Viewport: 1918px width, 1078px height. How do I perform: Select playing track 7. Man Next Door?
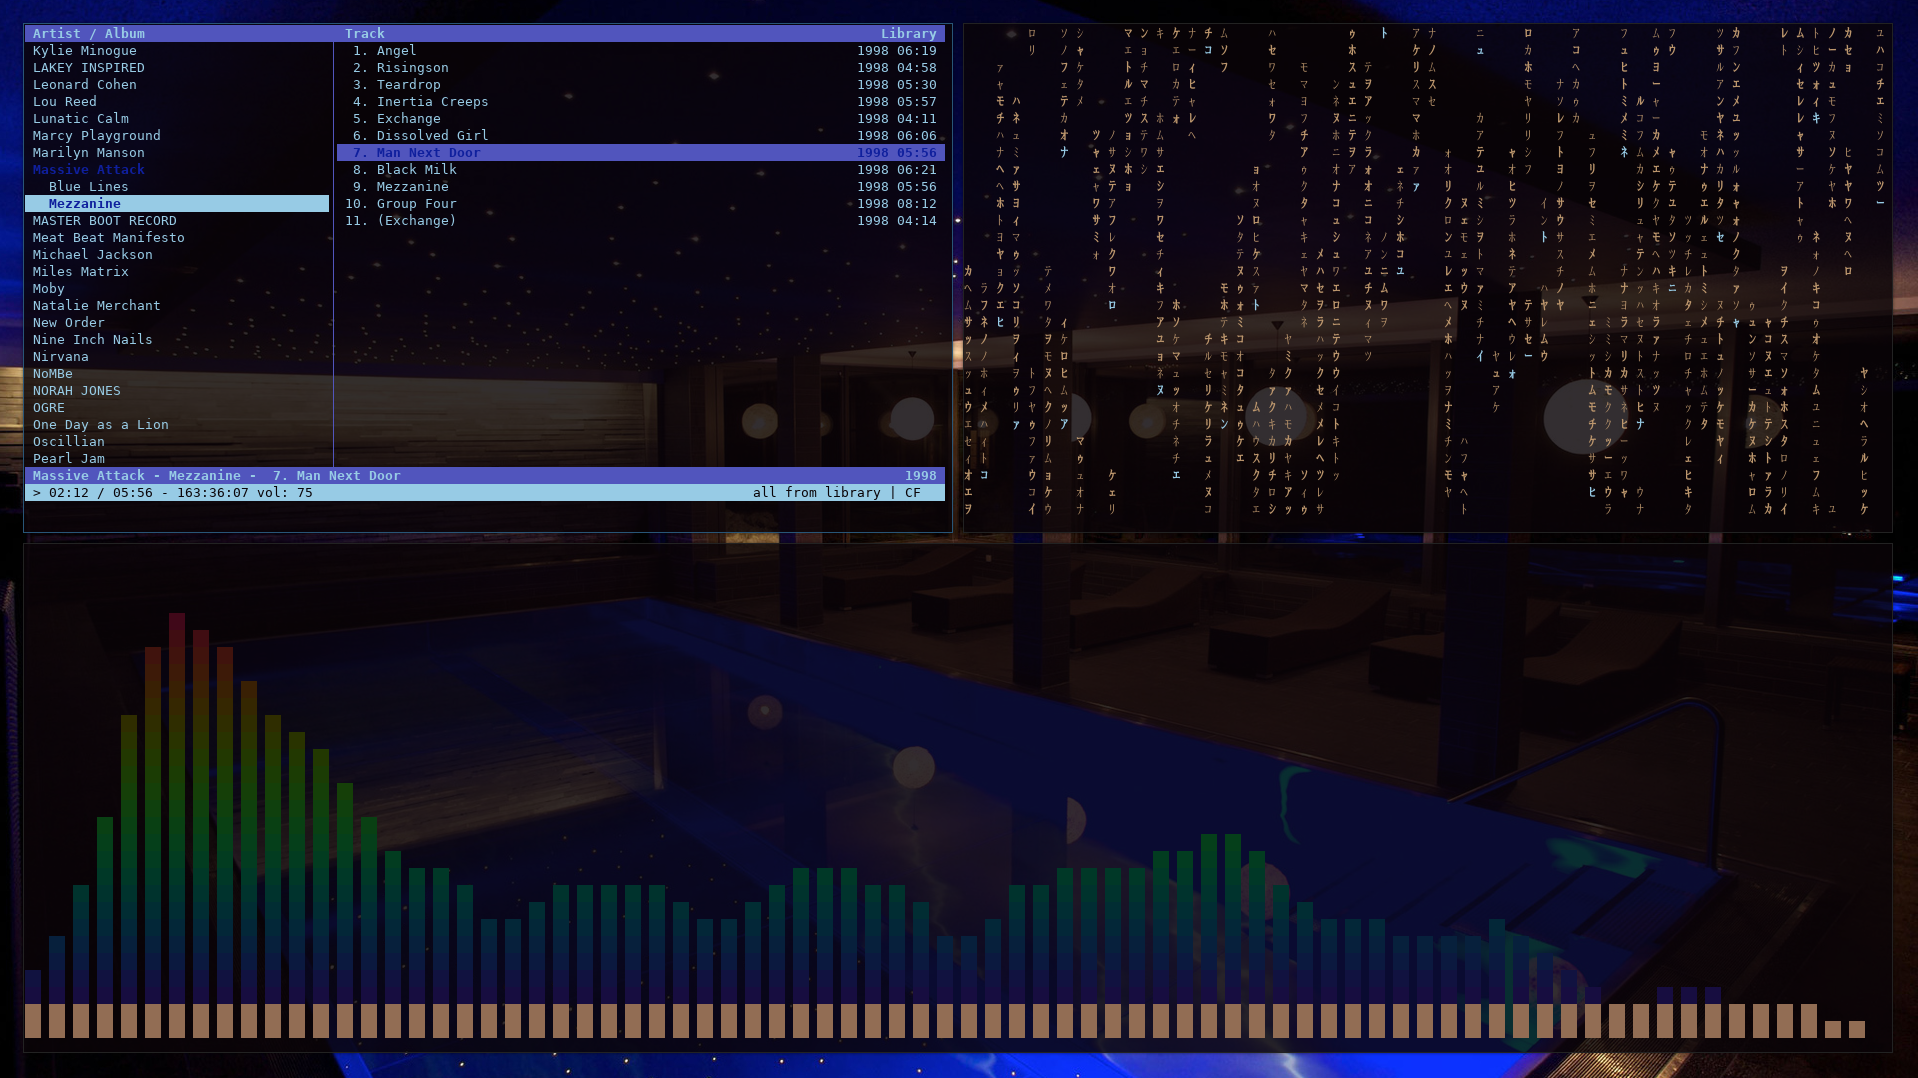(641, 153)
